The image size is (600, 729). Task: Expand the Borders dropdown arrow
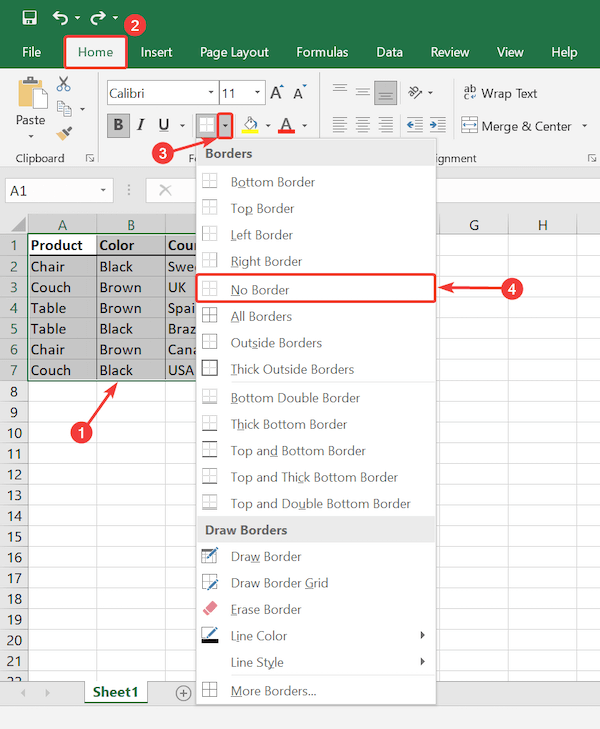tap(227, 125)
